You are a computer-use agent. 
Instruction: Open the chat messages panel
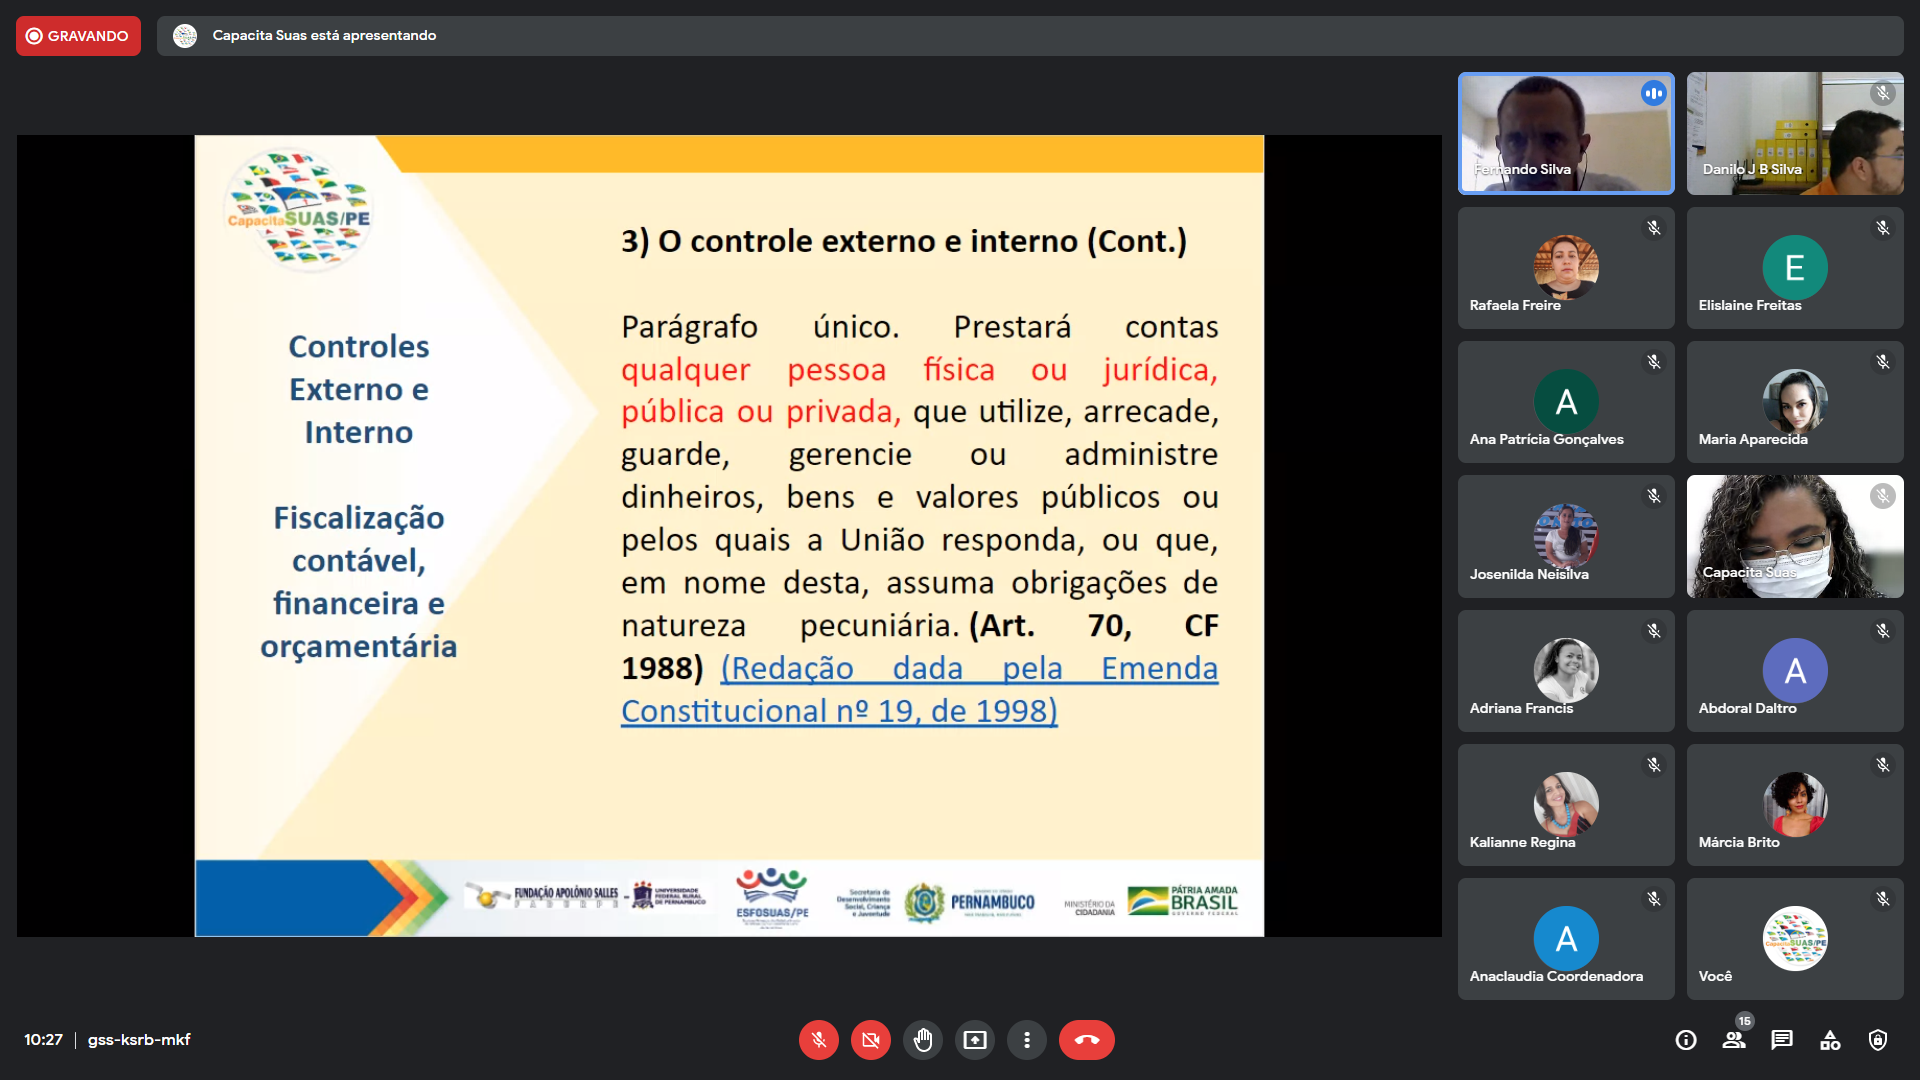pos(1782,1040)
